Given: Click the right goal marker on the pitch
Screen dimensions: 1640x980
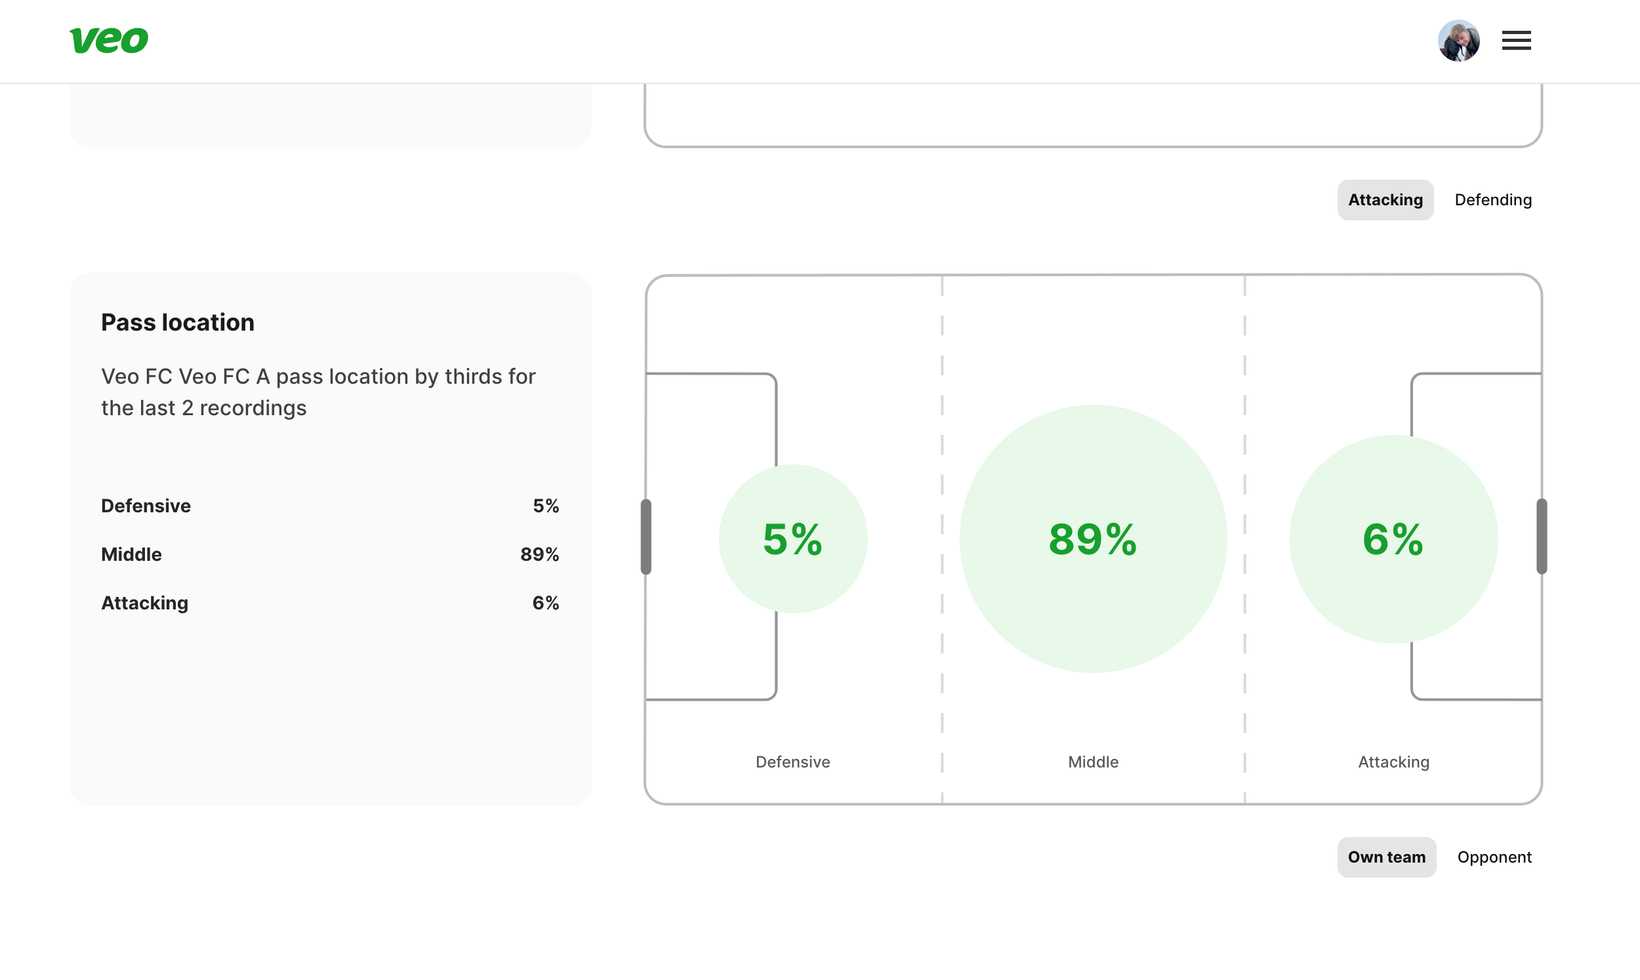Looking at the screenshot, I should 1541,537.
